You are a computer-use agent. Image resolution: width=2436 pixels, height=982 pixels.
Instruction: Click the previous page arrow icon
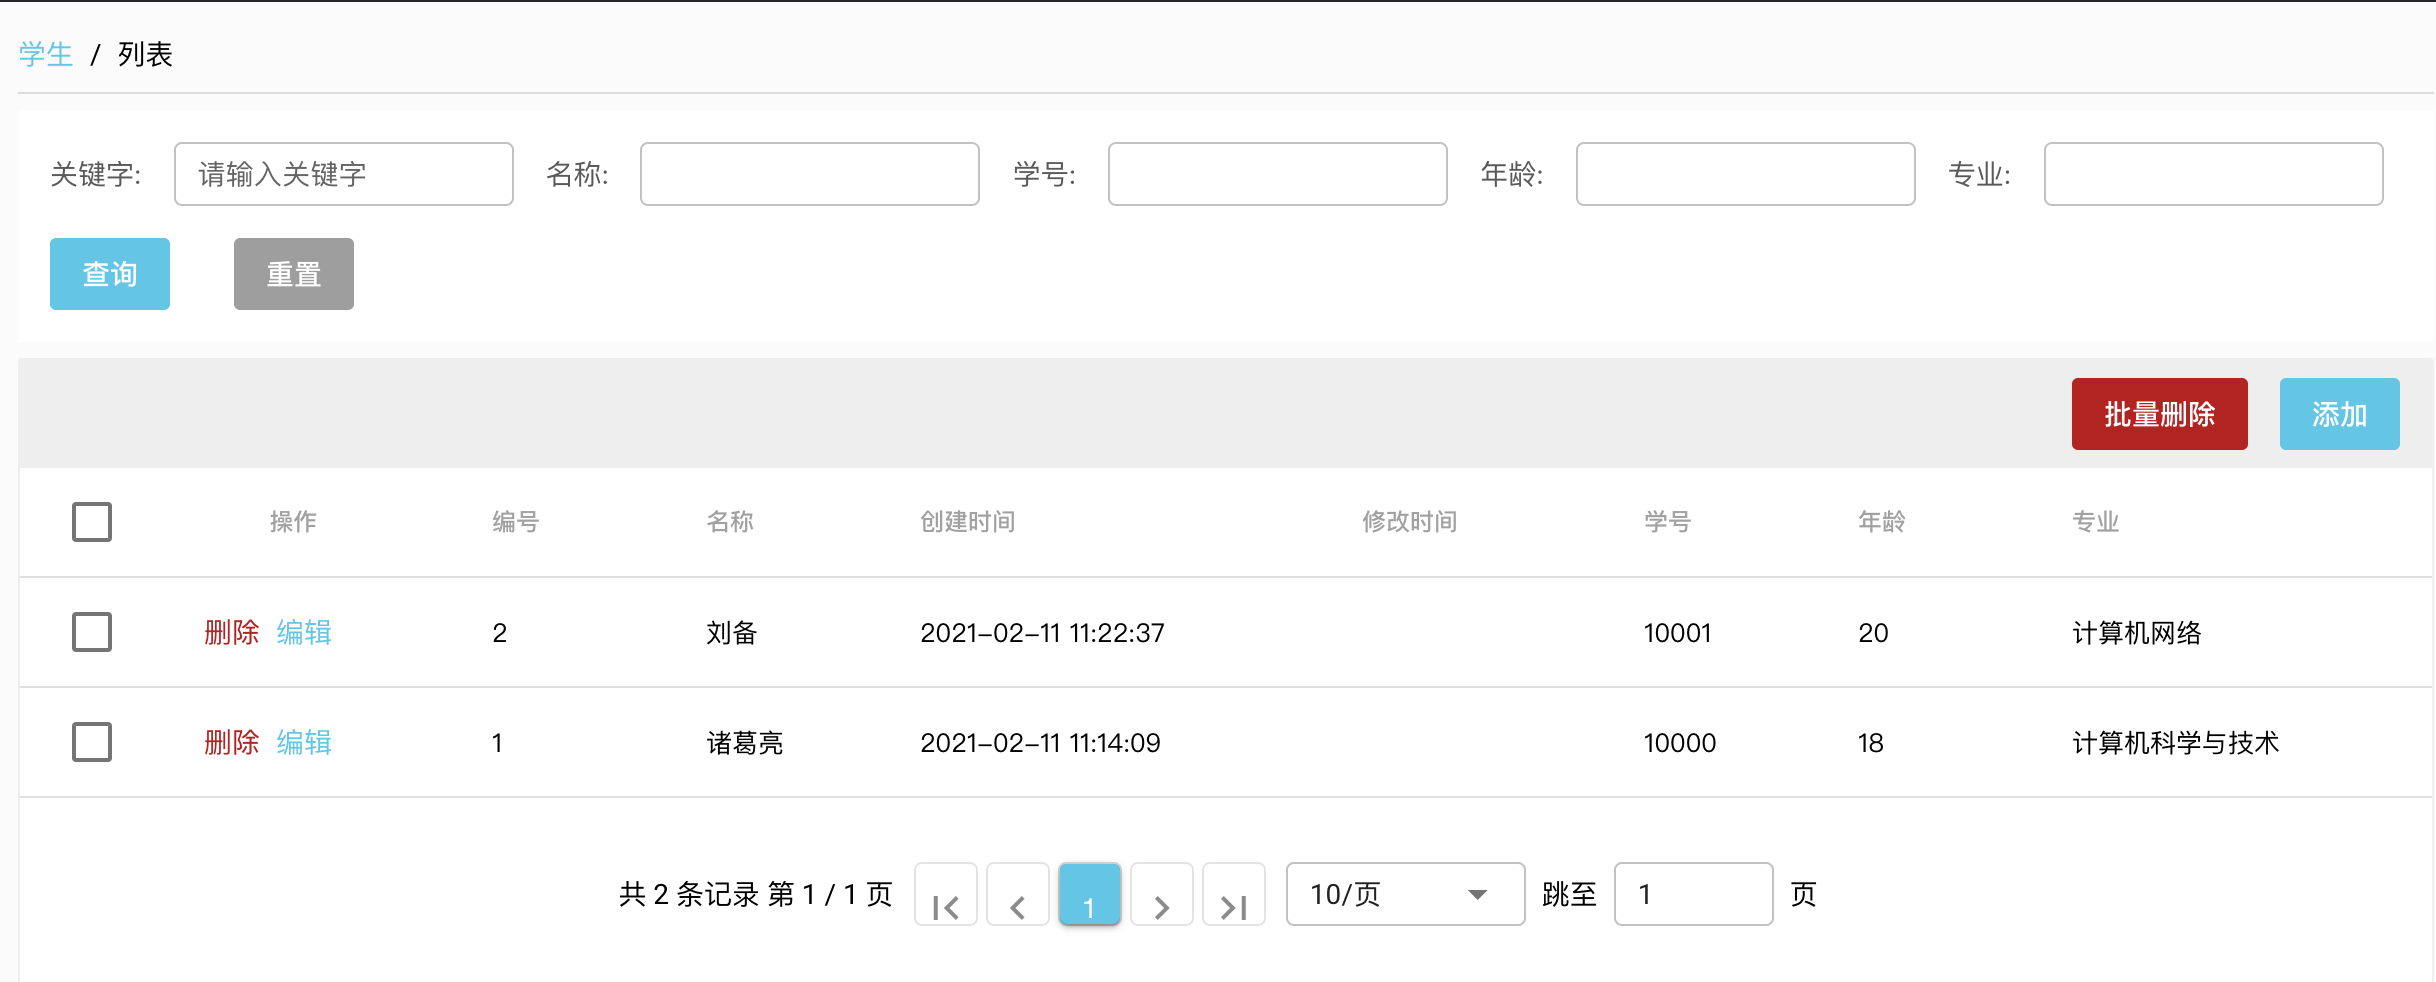coord(1017,895)
